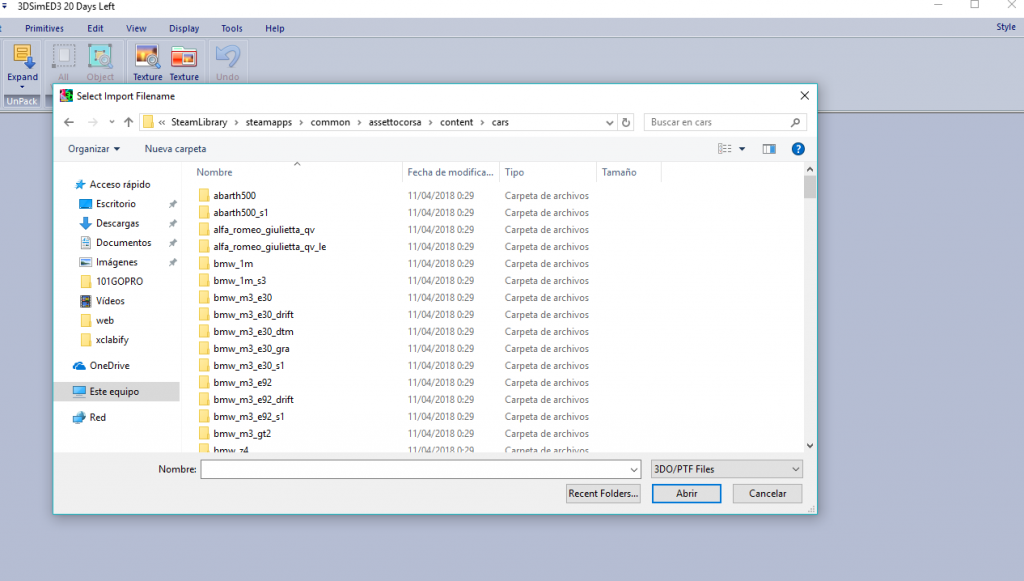
Task: Select Este equipo in the navigation pane
Action: coord(114,392)
